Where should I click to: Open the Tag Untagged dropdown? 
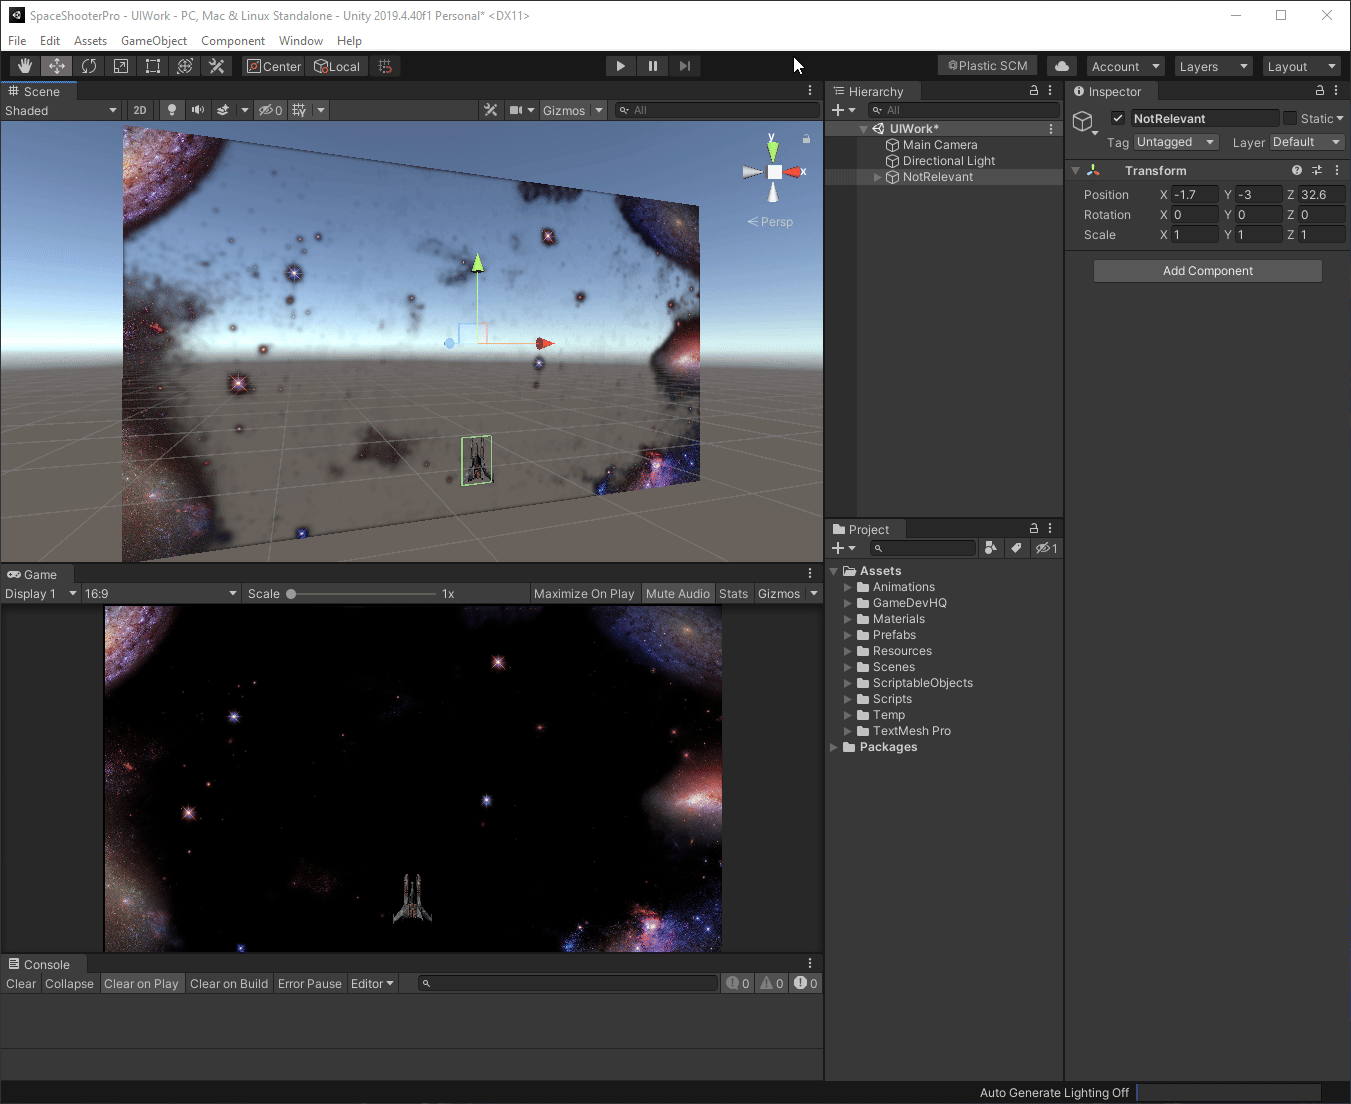tap(1175, 142)
